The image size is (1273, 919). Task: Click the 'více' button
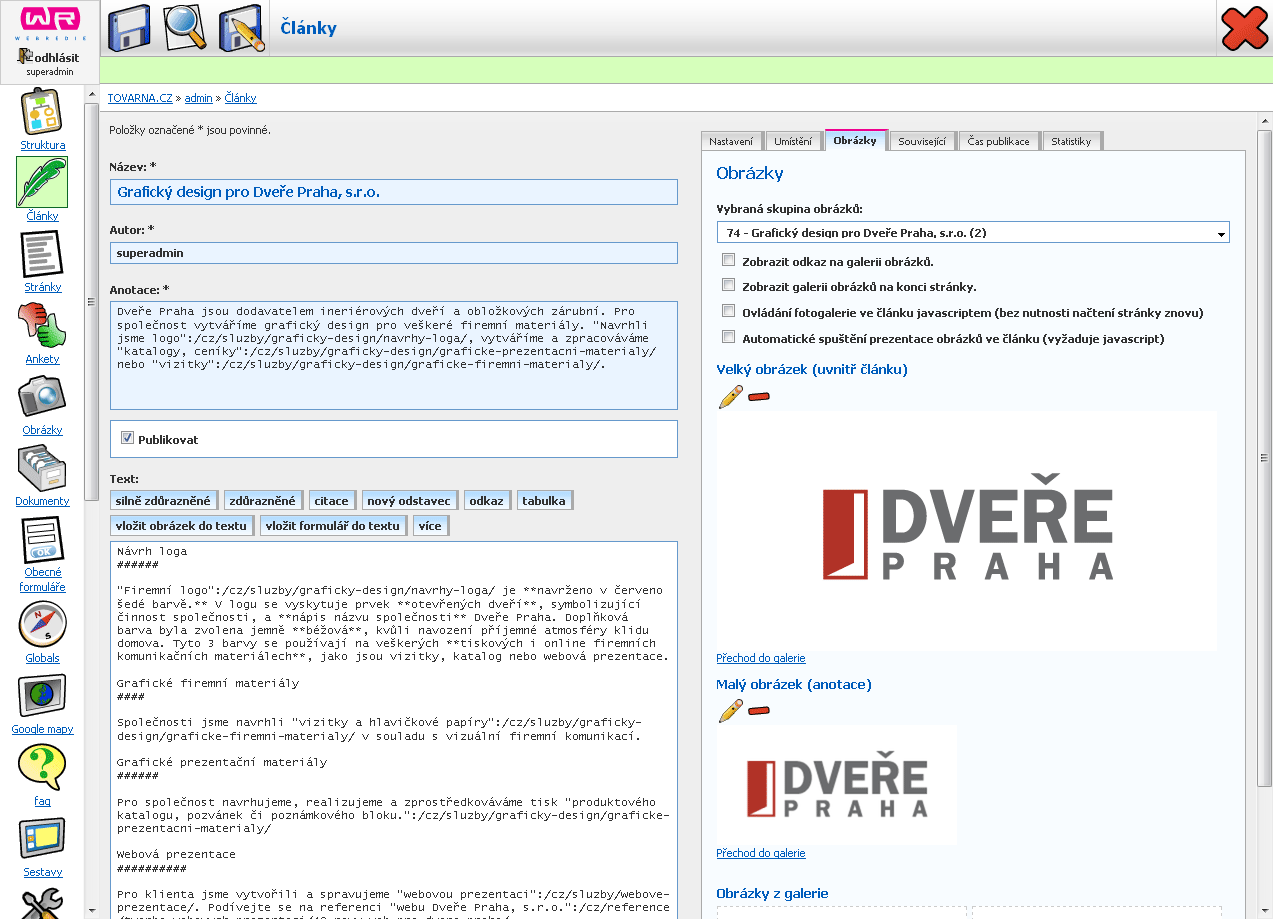pos(430,525)
